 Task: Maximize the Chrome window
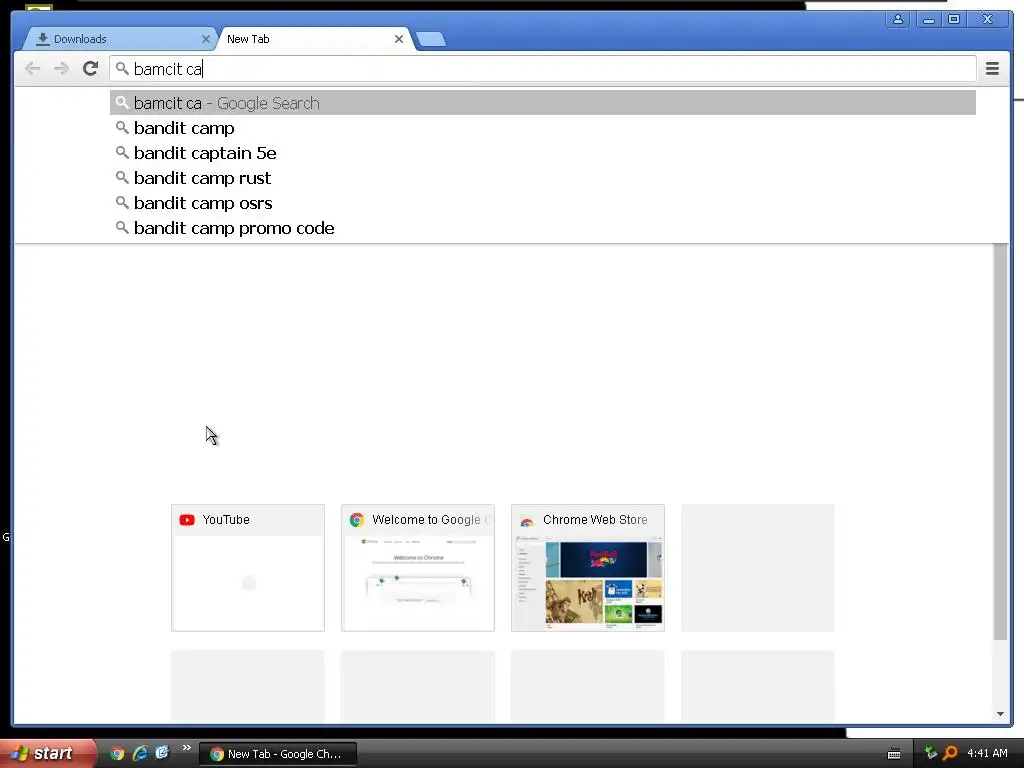click(x=954, y=20)
